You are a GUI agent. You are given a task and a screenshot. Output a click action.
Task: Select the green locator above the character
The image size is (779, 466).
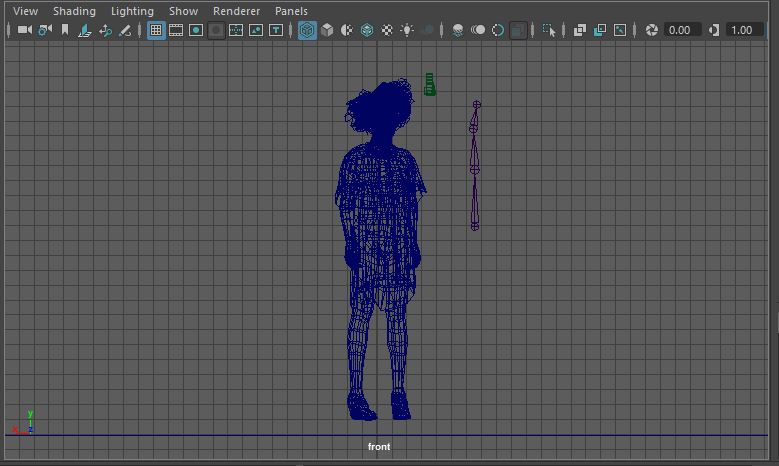pos(430,85)
